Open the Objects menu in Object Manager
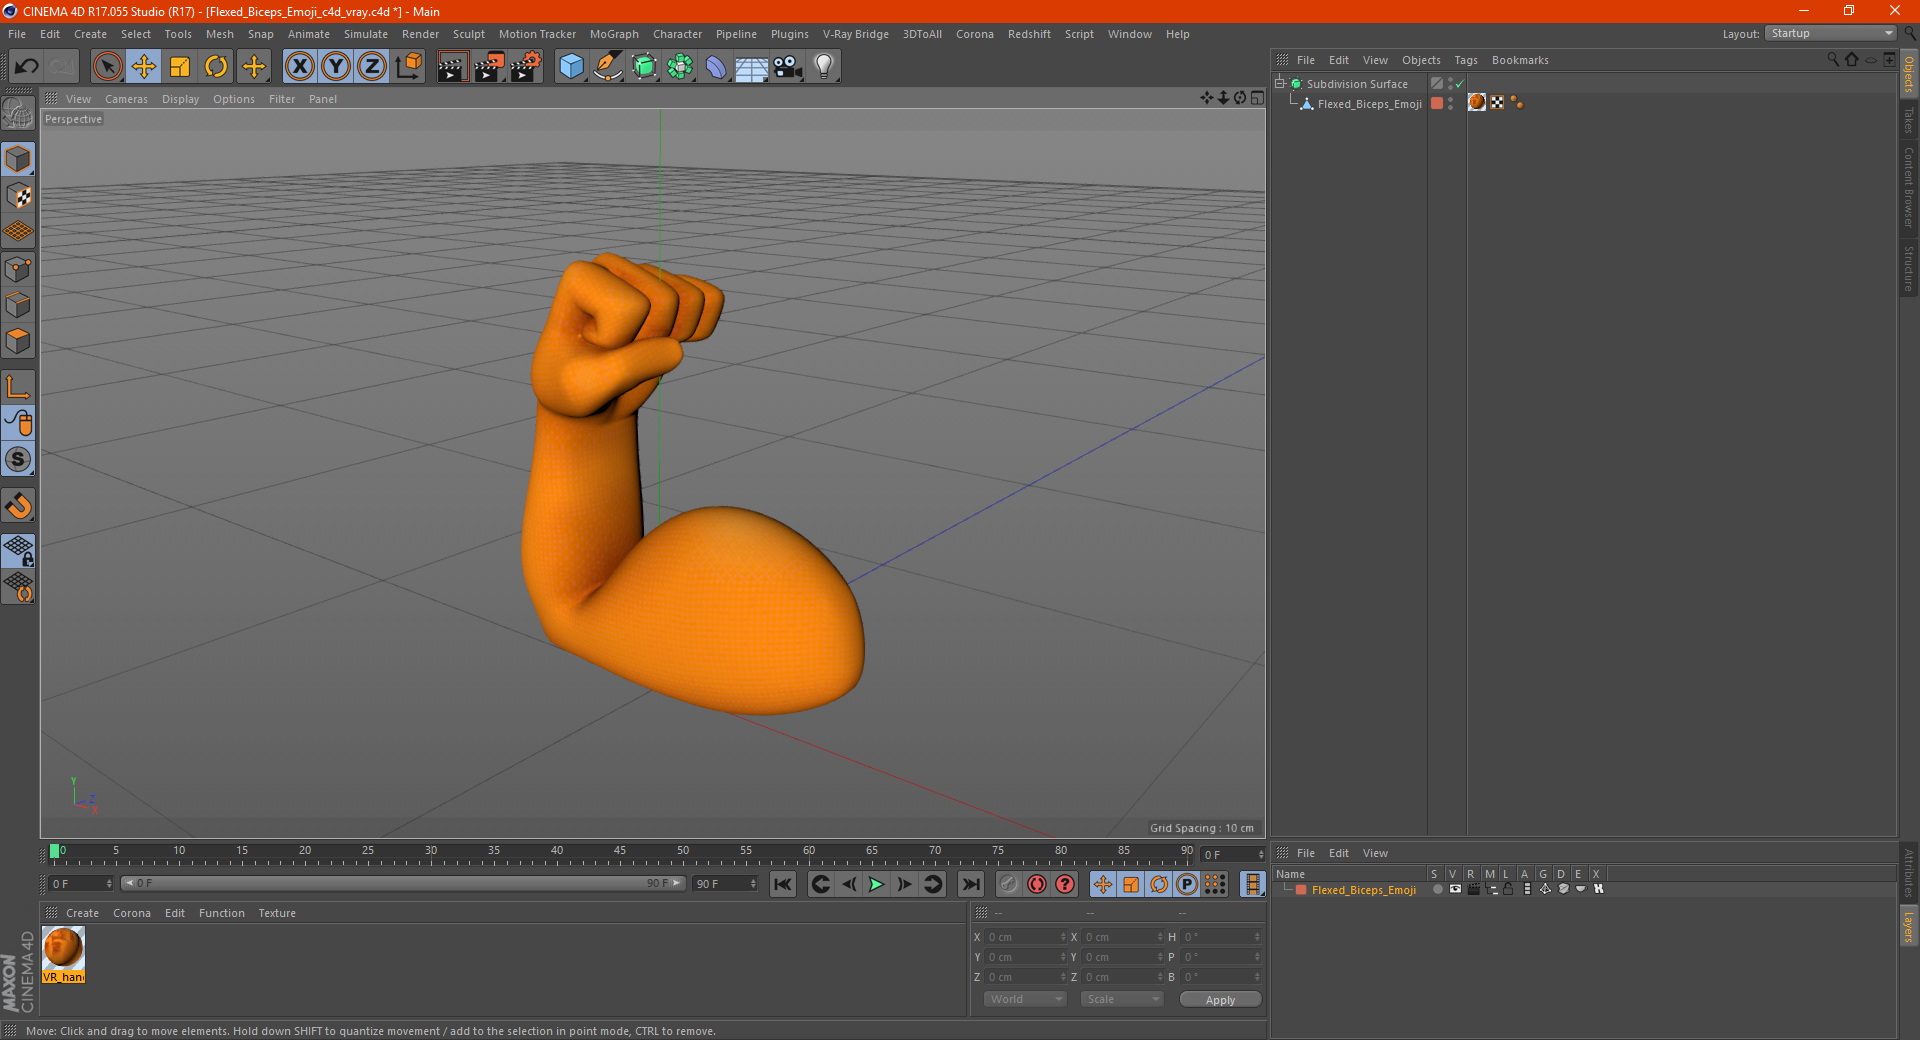Screen dimensions: 1920x1040 tap(1421, 60)
